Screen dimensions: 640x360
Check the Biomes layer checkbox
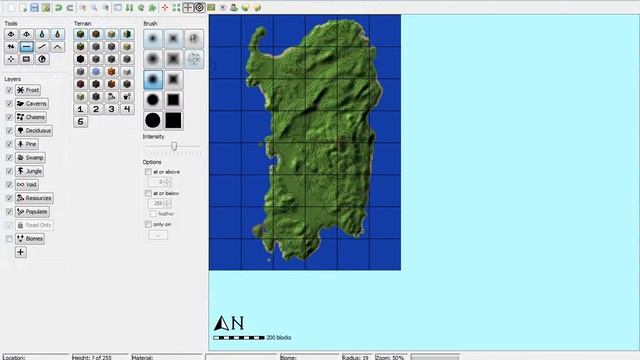9,239
